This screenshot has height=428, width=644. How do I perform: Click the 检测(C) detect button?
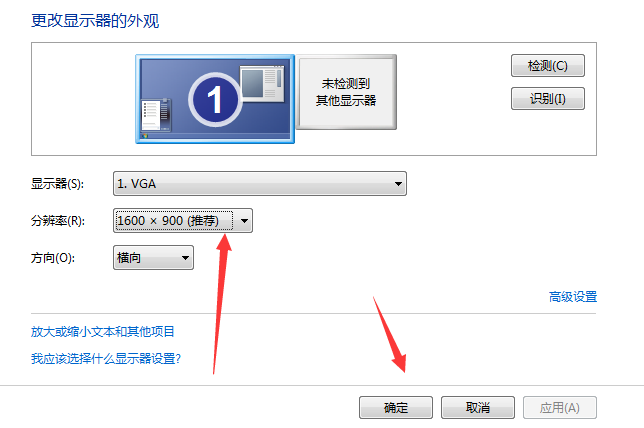coord(547,65)
